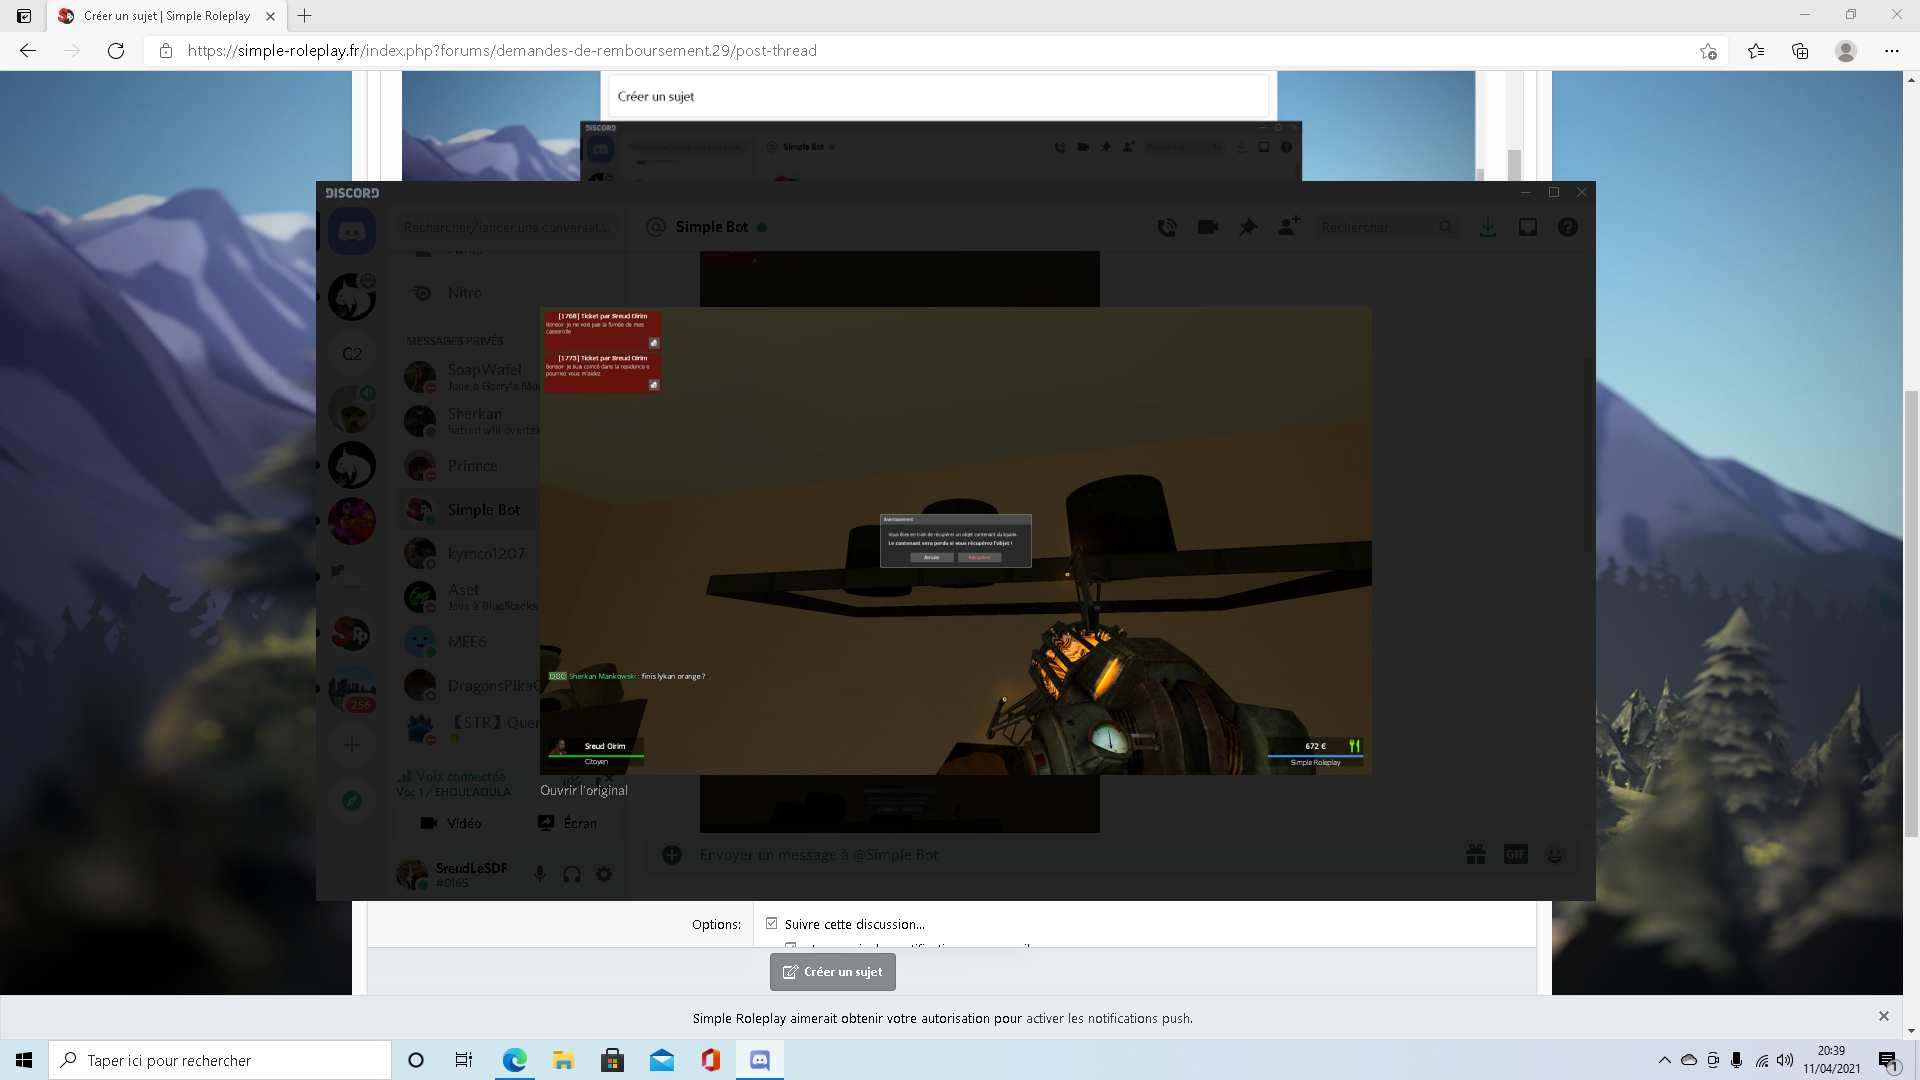Screen dimensions: 1920x1080
Task: Add friends to this Discord DM
Action: coord(1288,228)
